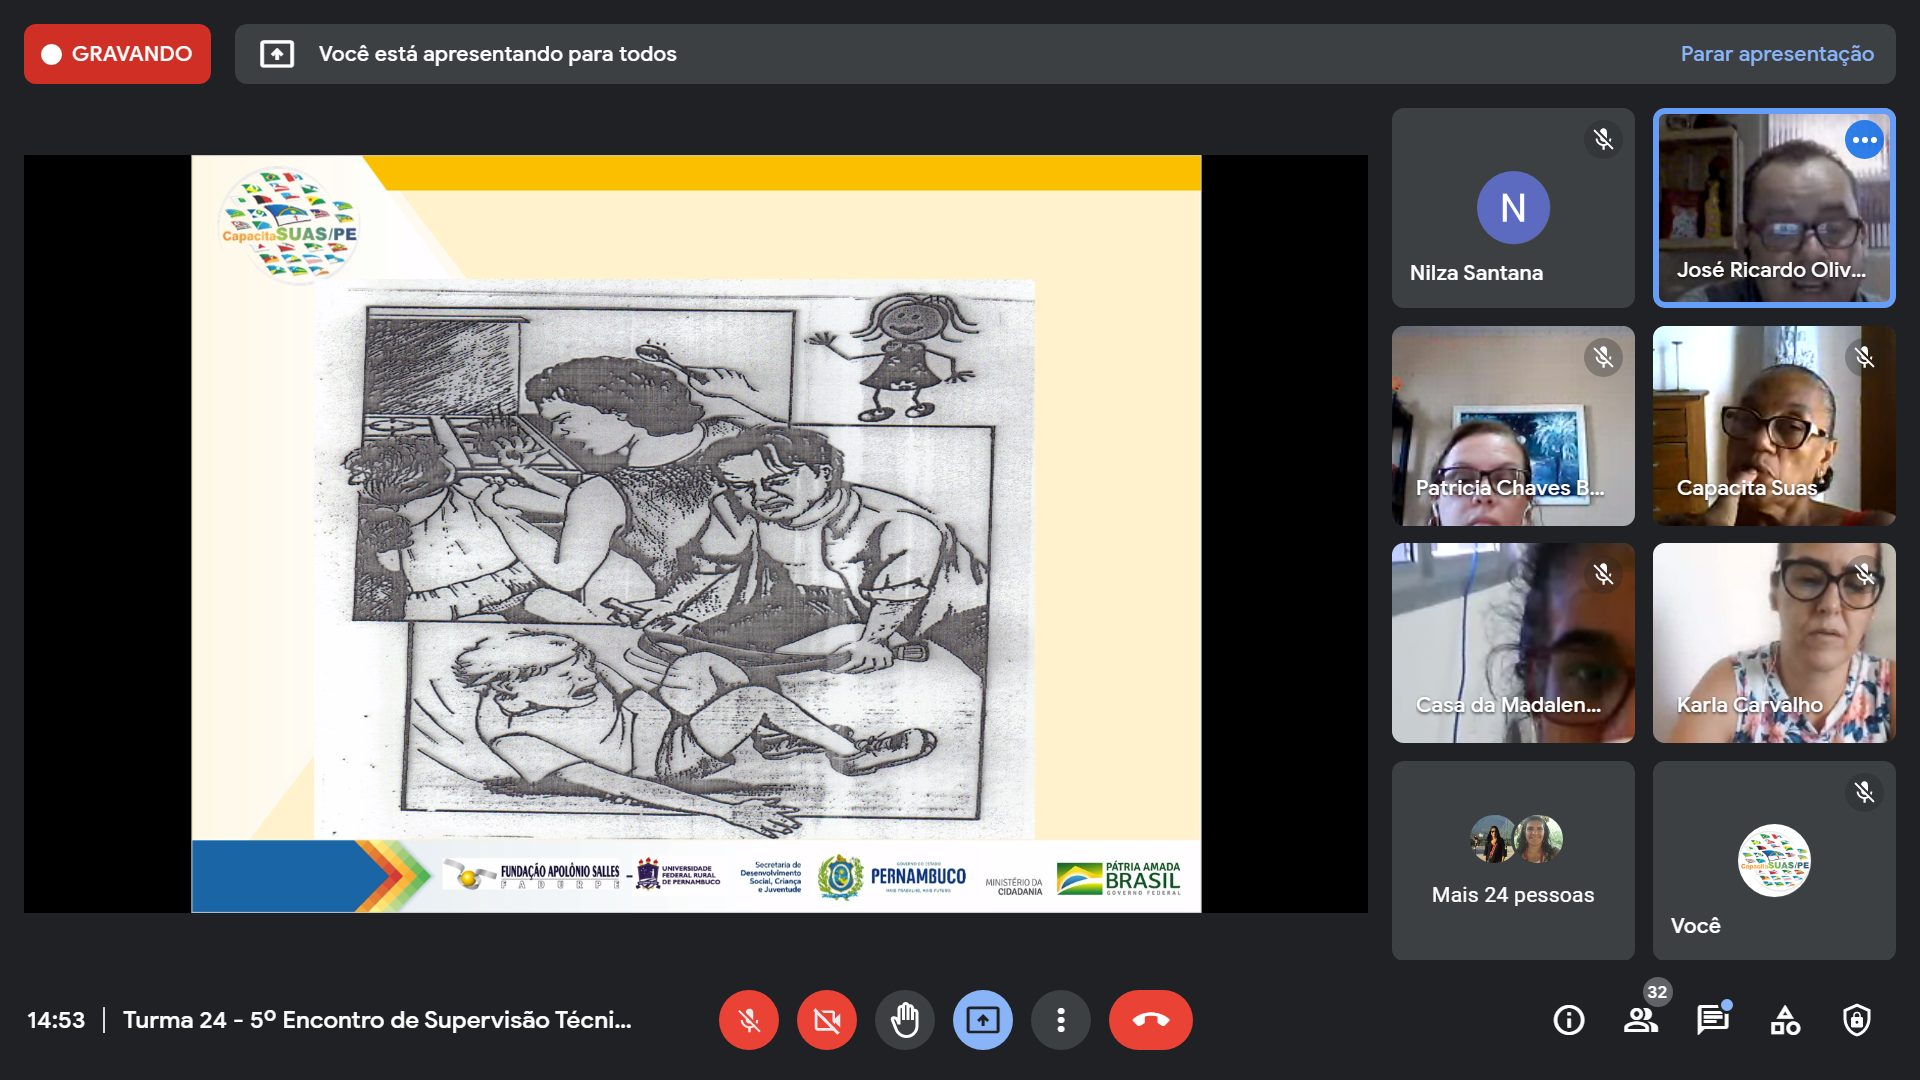Screen dimensions: 1920x1080
Task: Expand the Mais 24 pessoas tile
Action: pos(1512,860)
